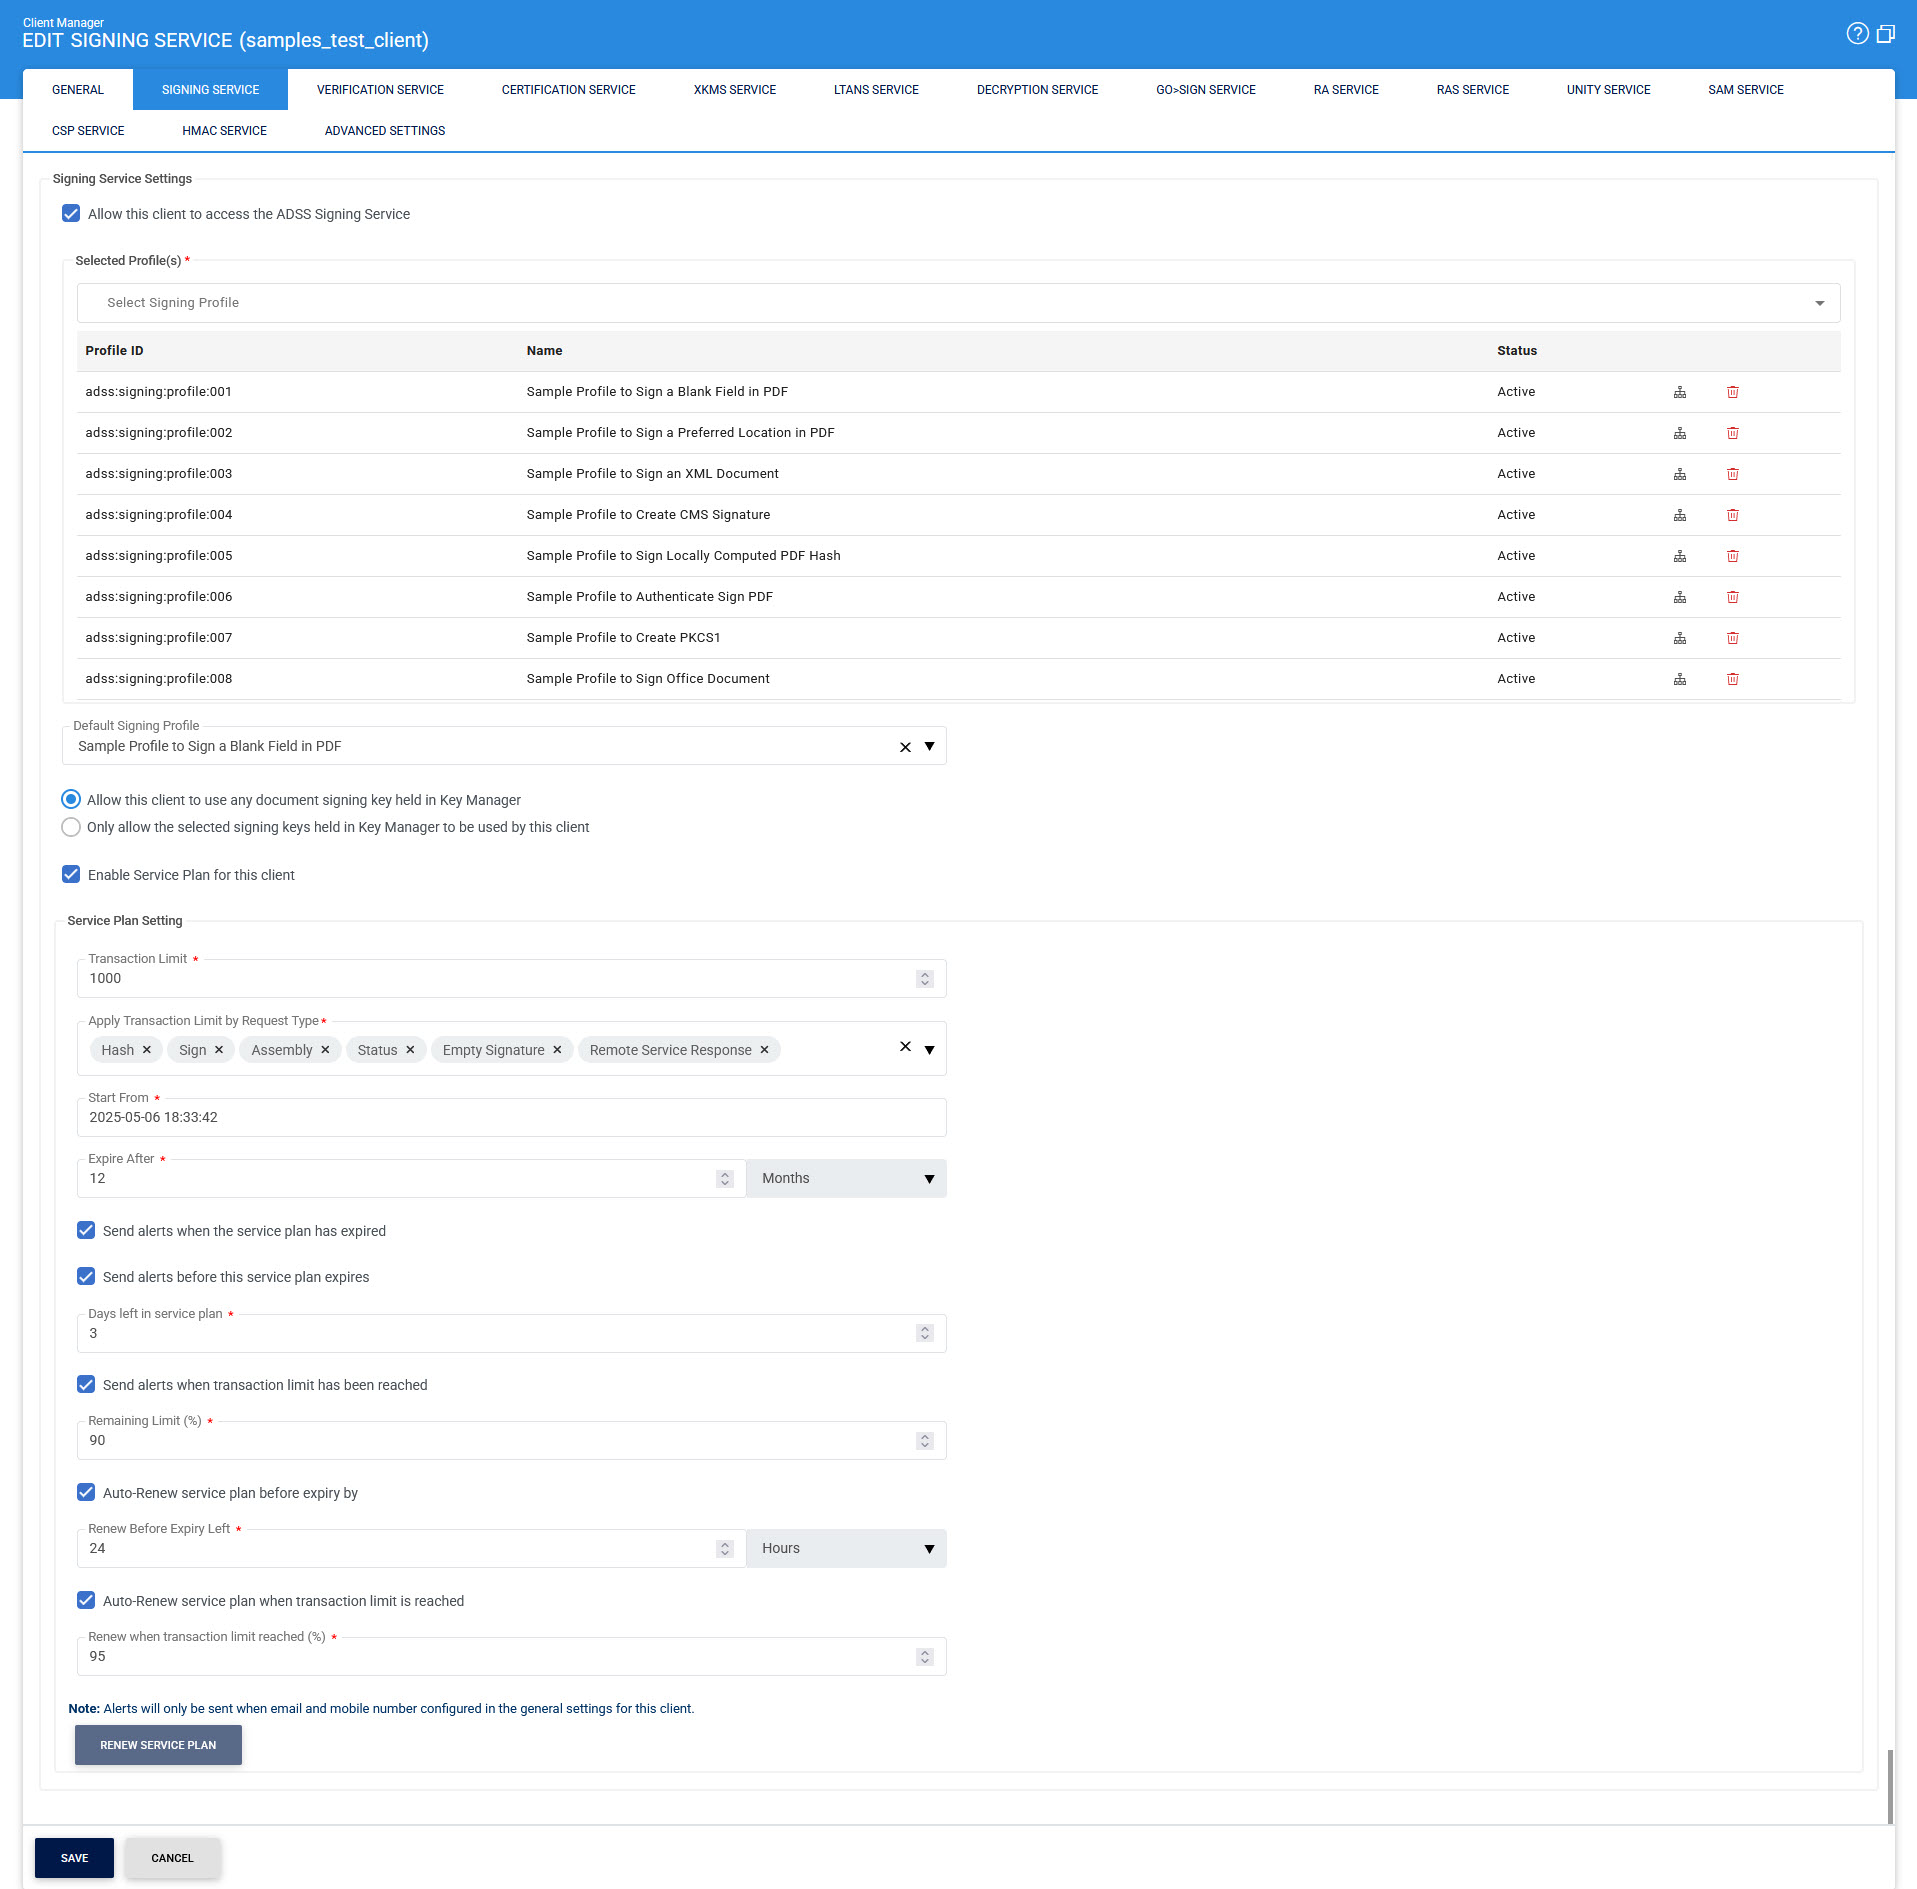Switch to the Verification Service tab

click(x=380, y=90)
